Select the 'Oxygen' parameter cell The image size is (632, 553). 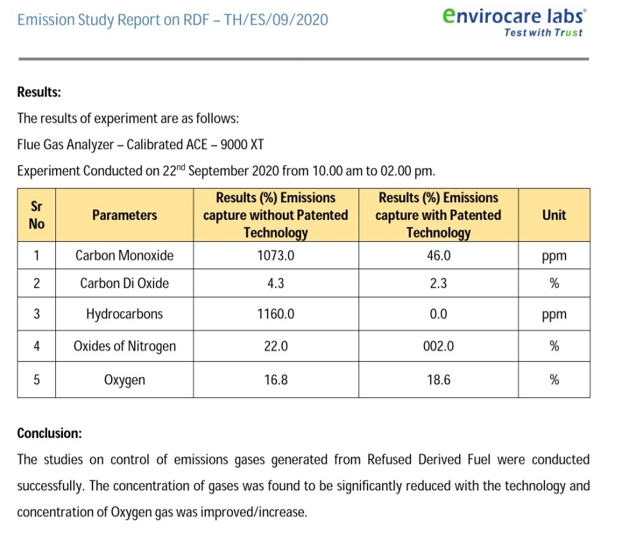click(125, 380)
